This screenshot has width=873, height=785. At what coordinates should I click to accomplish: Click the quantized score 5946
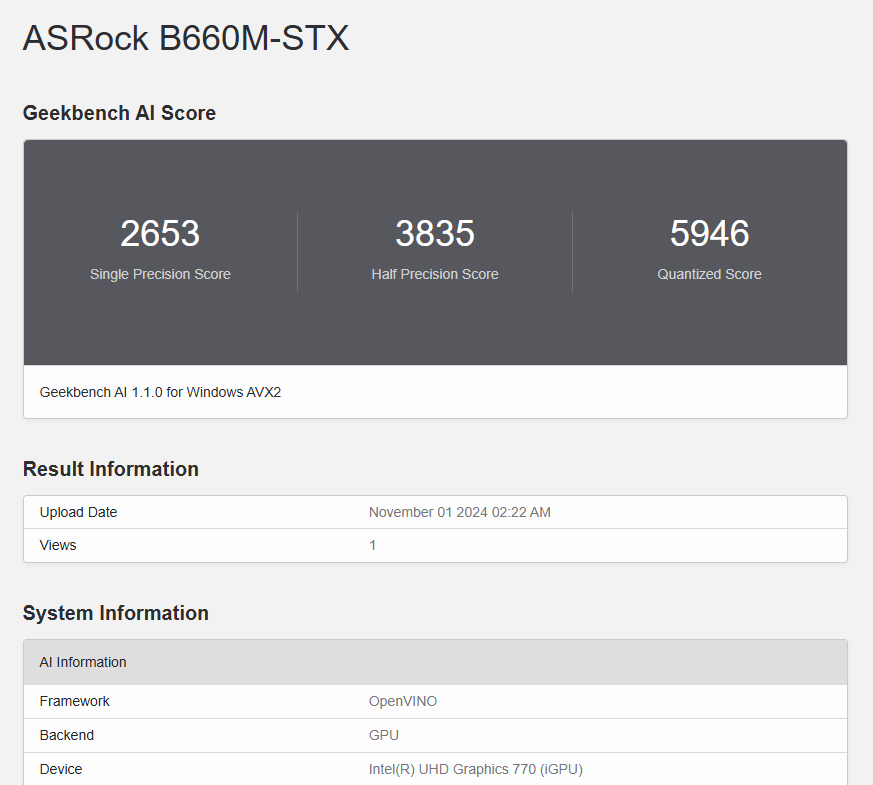(709, 233)
